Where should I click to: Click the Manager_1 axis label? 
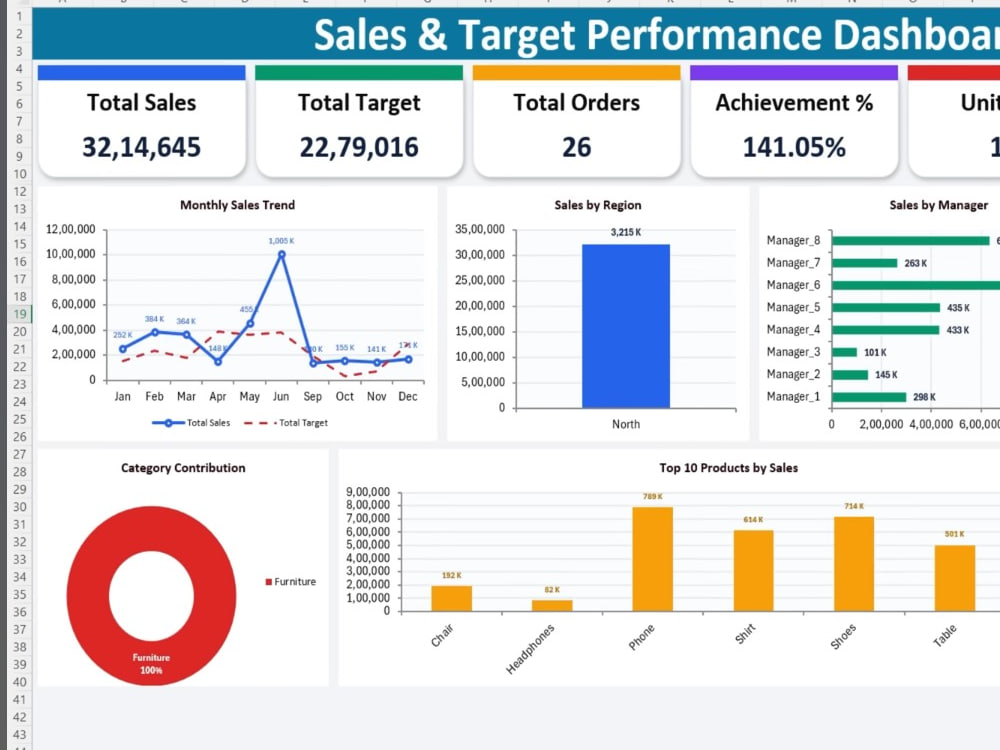coord(793,397)
